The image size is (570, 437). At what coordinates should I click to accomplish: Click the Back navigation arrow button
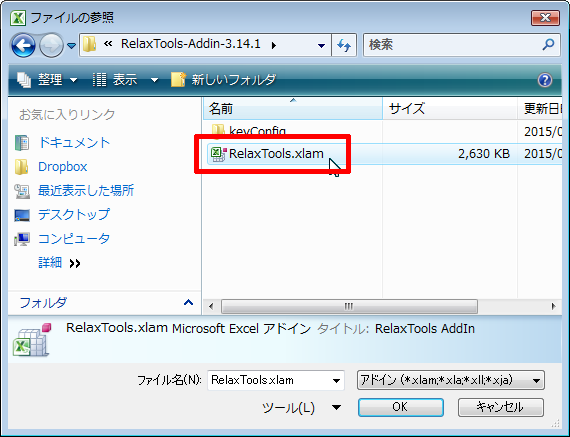(23, 45)
